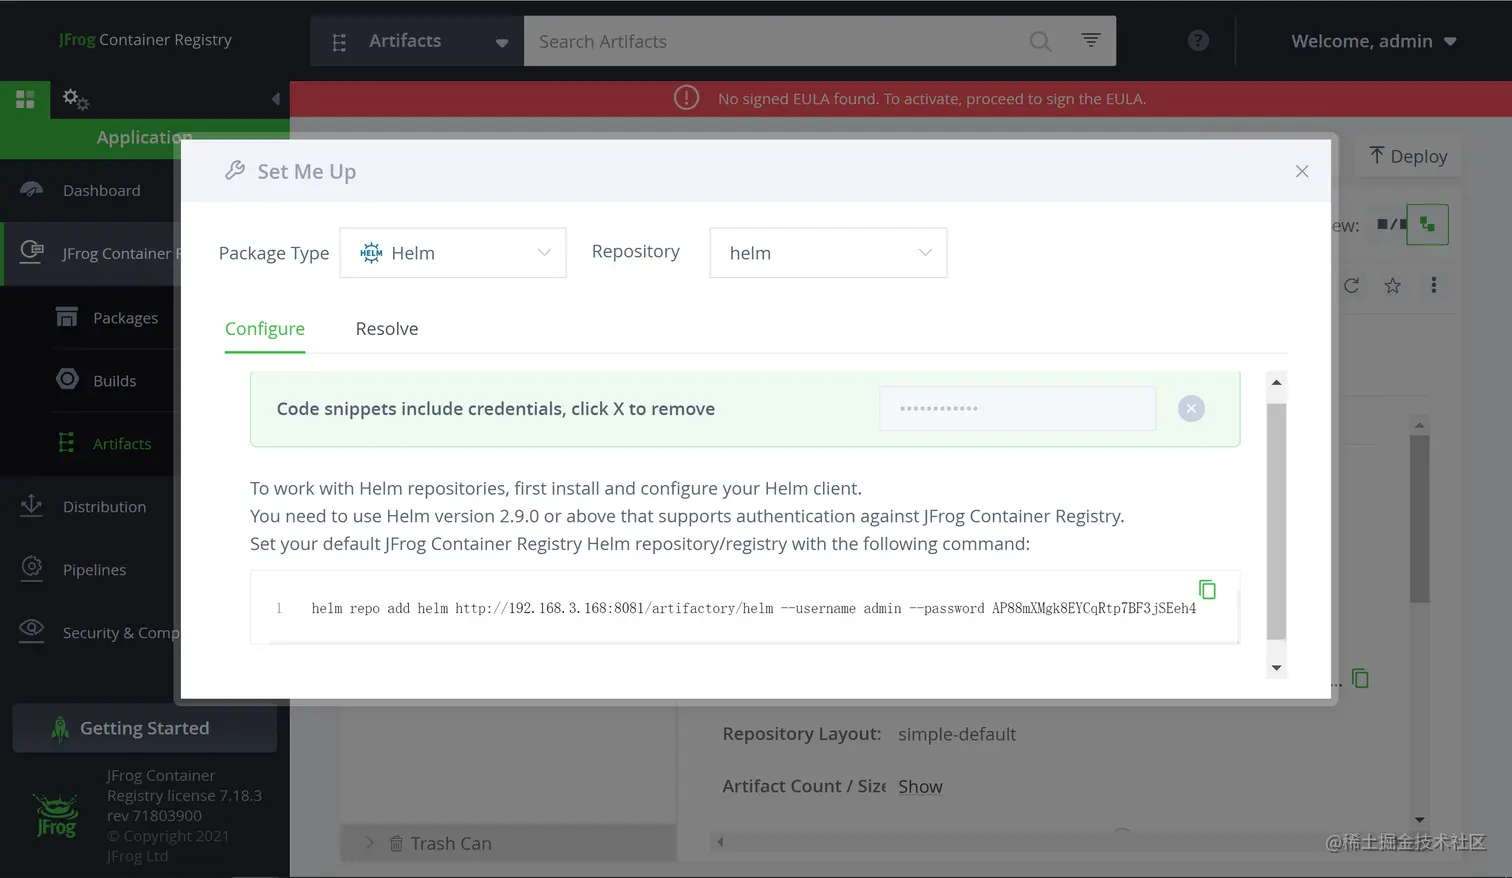Click the Artifacts tree icon in sidebar

pyautogui.click(x=67, y=442)
